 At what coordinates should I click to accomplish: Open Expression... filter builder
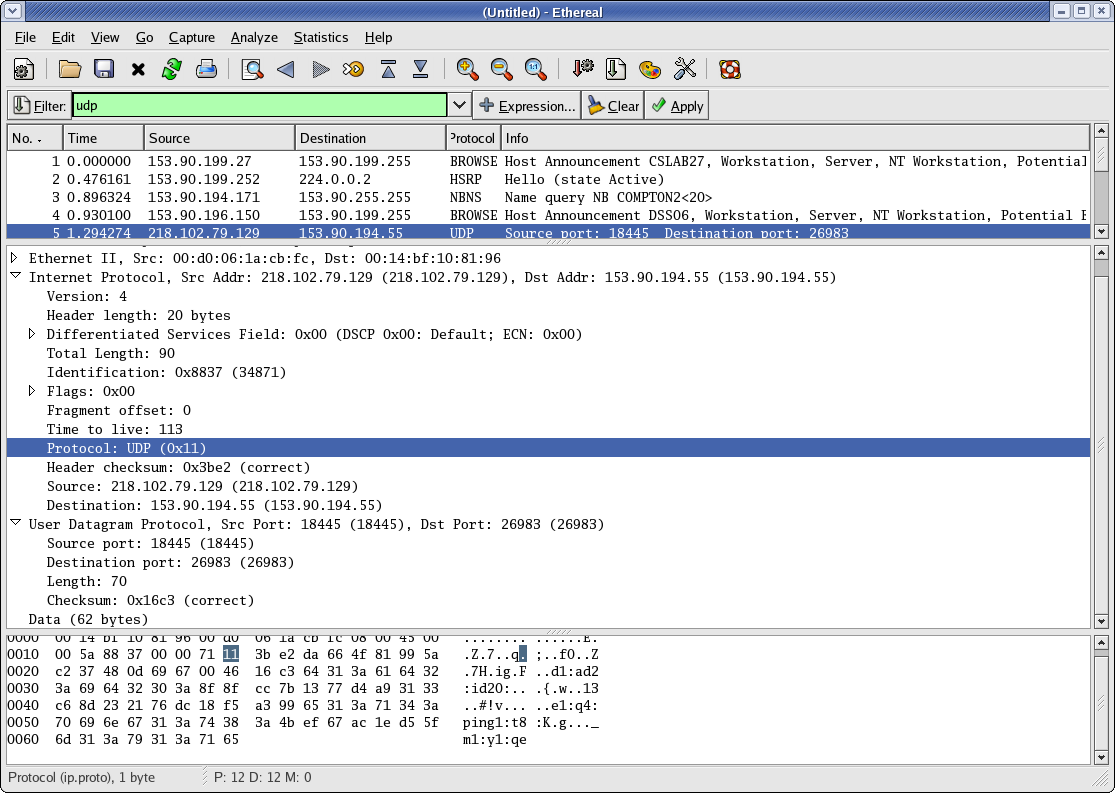coord(527,105)
